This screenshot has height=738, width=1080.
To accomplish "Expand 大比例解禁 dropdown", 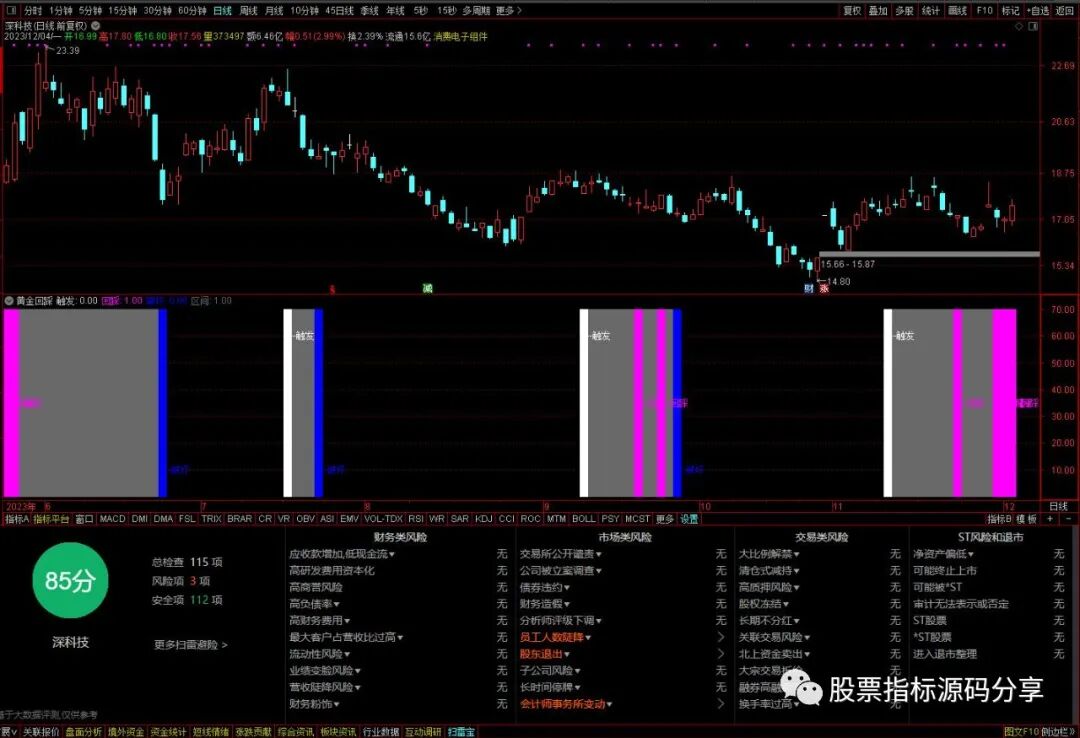I will point(769,554).
